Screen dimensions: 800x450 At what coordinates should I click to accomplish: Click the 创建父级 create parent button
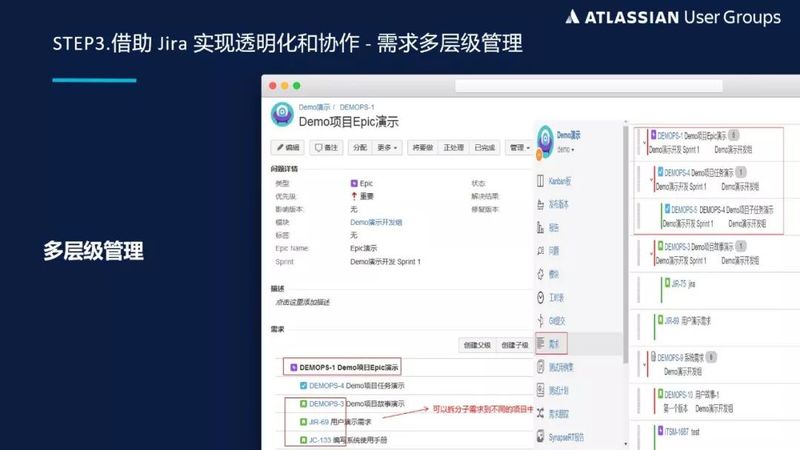477,345
